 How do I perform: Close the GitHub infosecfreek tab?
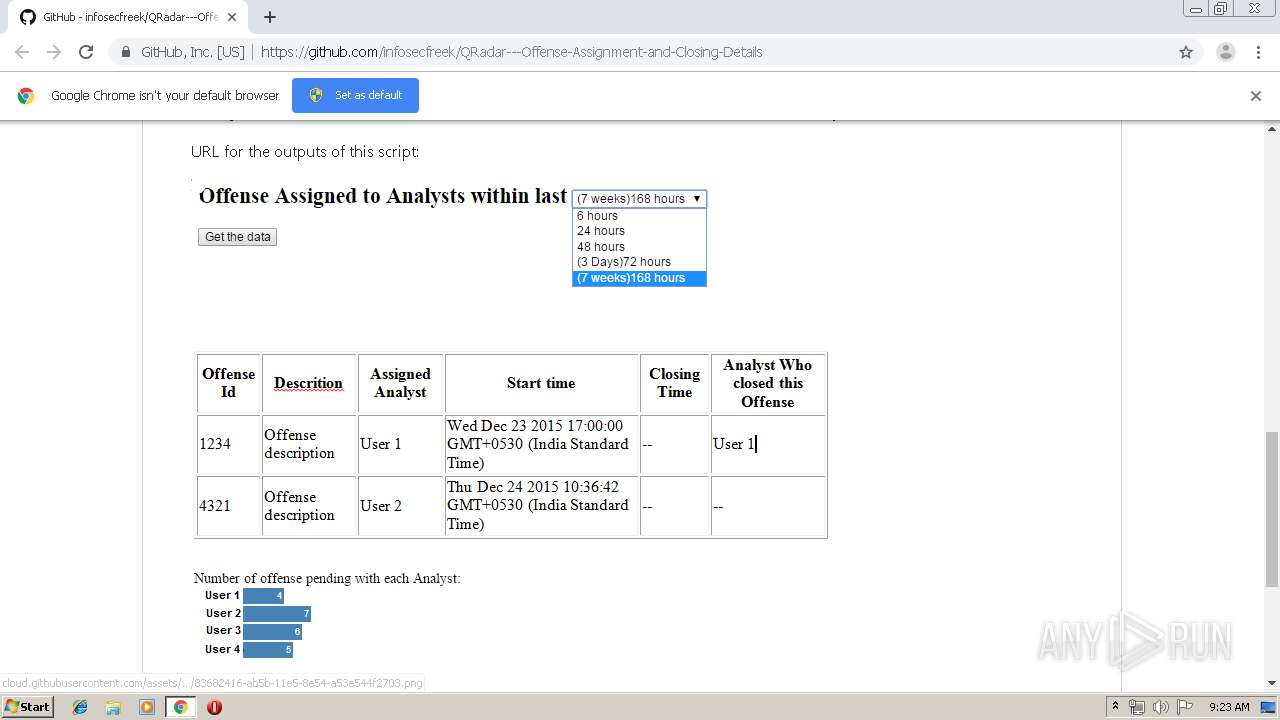232,17
